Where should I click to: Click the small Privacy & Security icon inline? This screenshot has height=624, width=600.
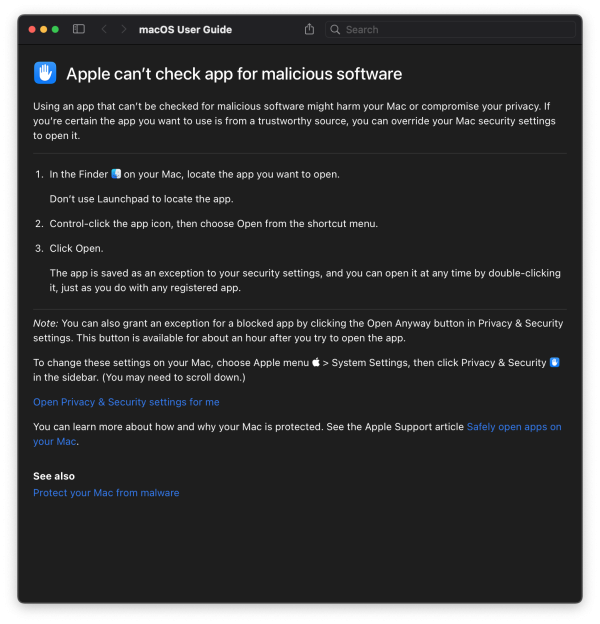coord(555,362)
